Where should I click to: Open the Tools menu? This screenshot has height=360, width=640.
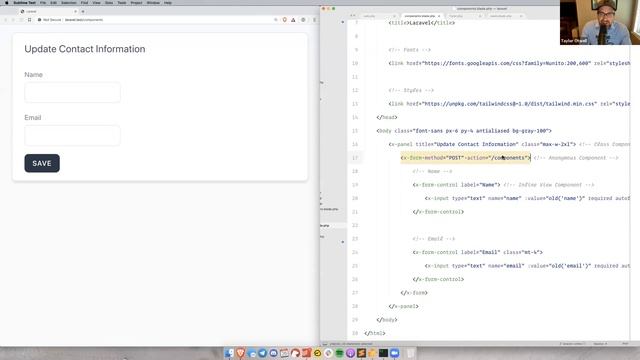point(122,3)
